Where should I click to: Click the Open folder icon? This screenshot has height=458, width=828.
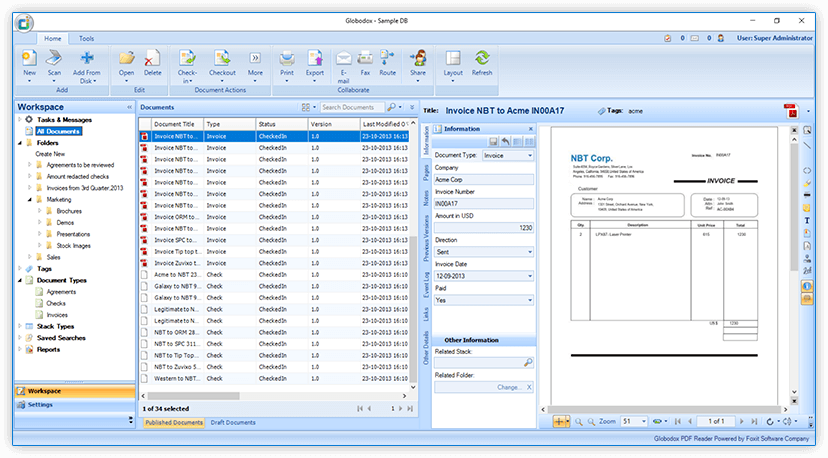126,58
